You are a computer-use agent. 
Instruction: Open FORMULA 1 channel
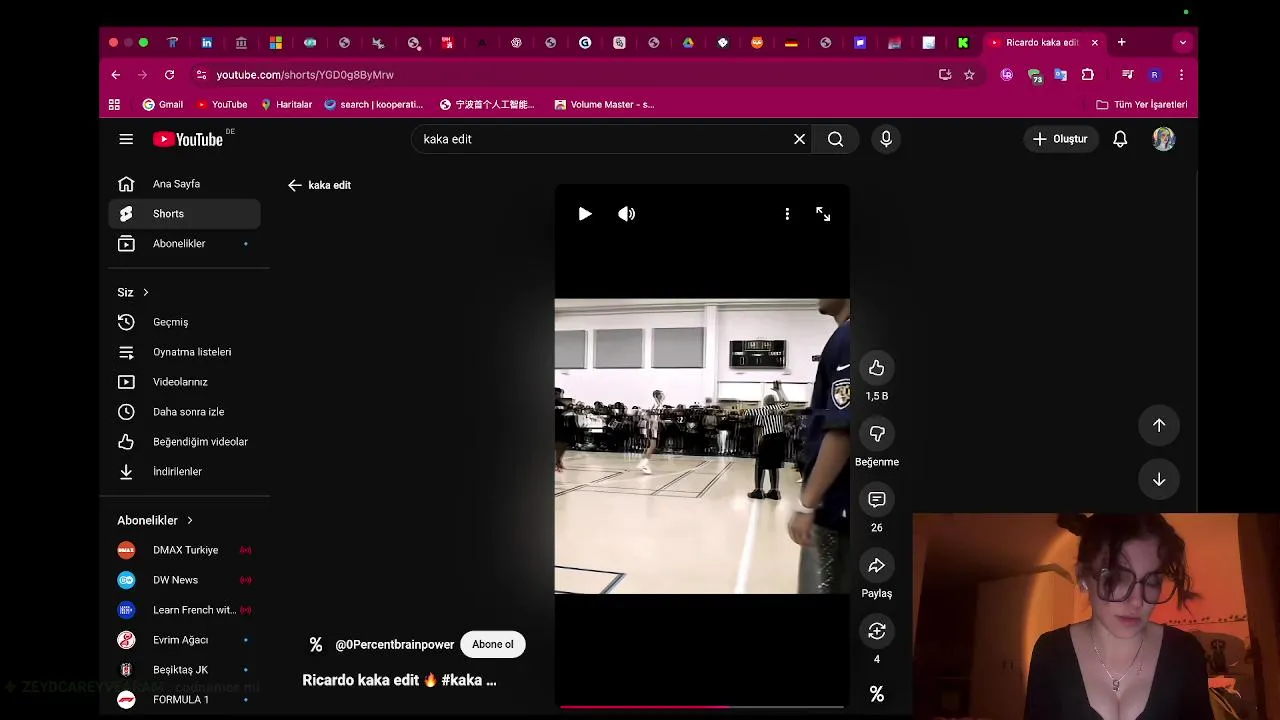[x=184, y=700]
